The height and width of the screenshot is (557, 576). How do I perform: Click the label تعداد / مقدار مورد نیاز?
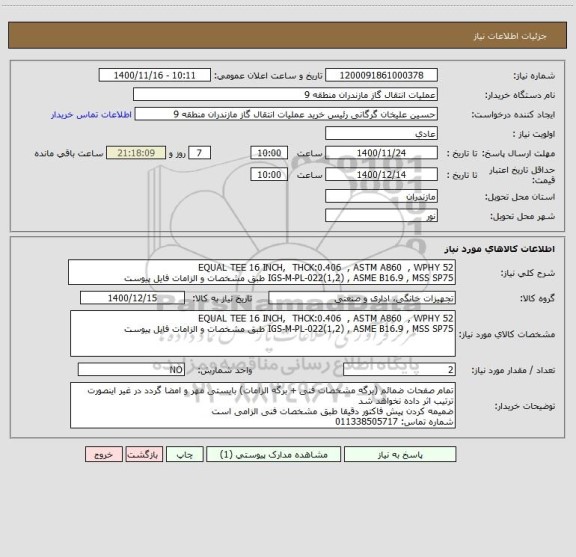(x=513, y=370)
